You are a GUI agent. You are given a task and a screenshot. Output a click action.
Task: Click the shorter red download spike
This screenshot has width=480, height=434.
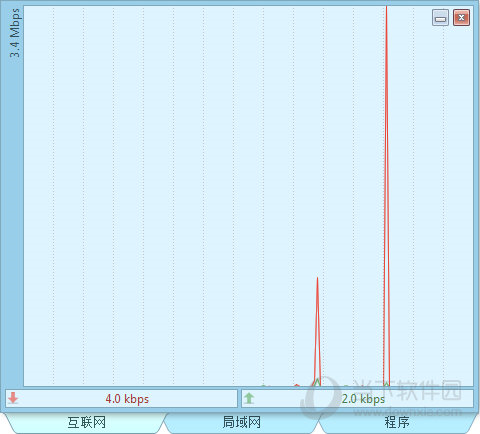point(317,332)
